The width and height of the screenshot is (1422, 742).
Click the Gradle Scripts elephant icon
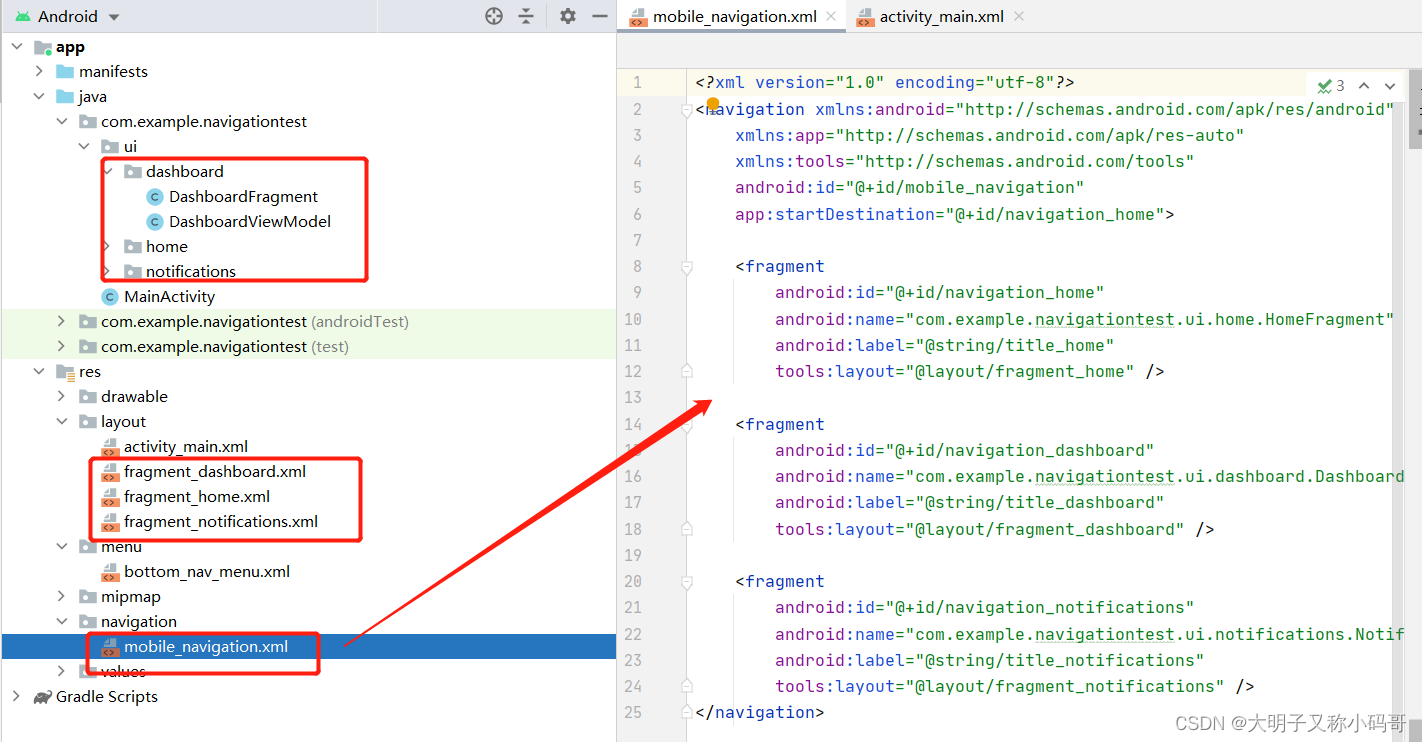(42, 697)
